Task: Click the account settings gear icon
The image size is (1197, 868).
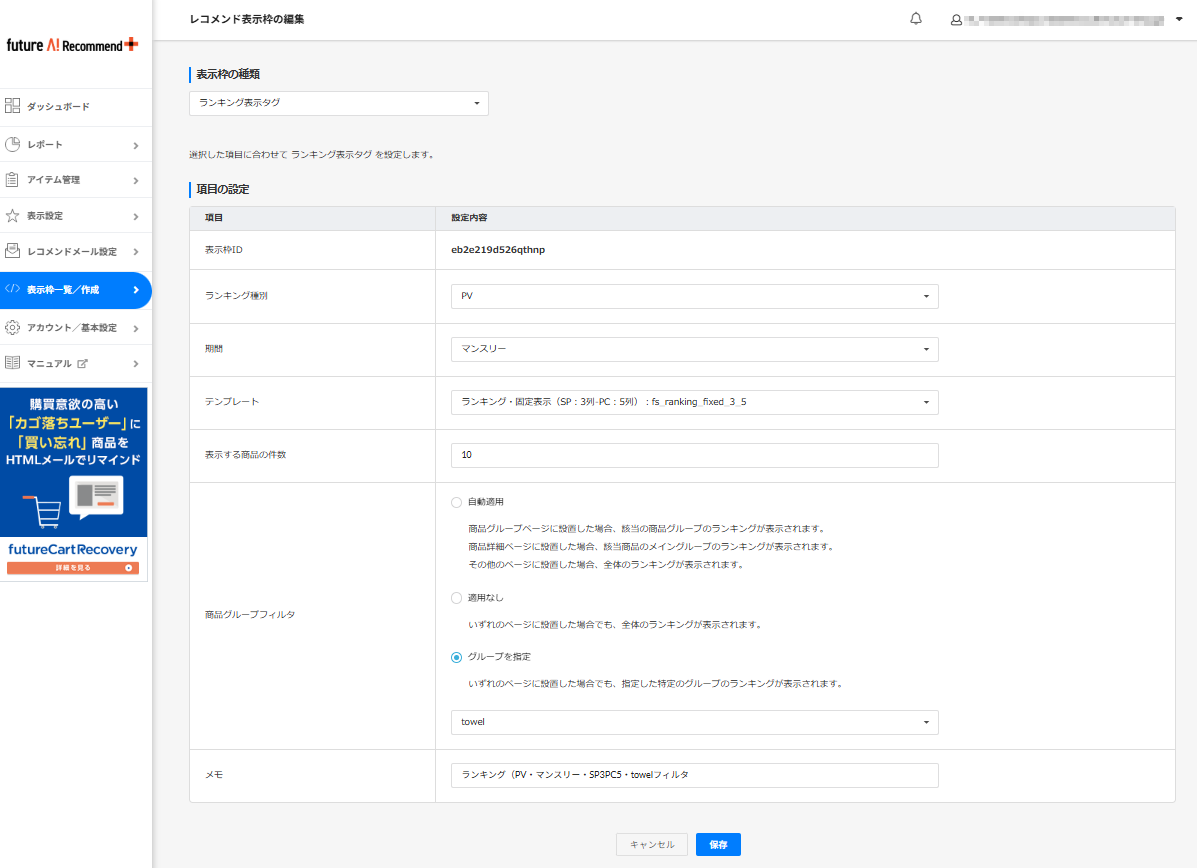Action: (13, 328)
